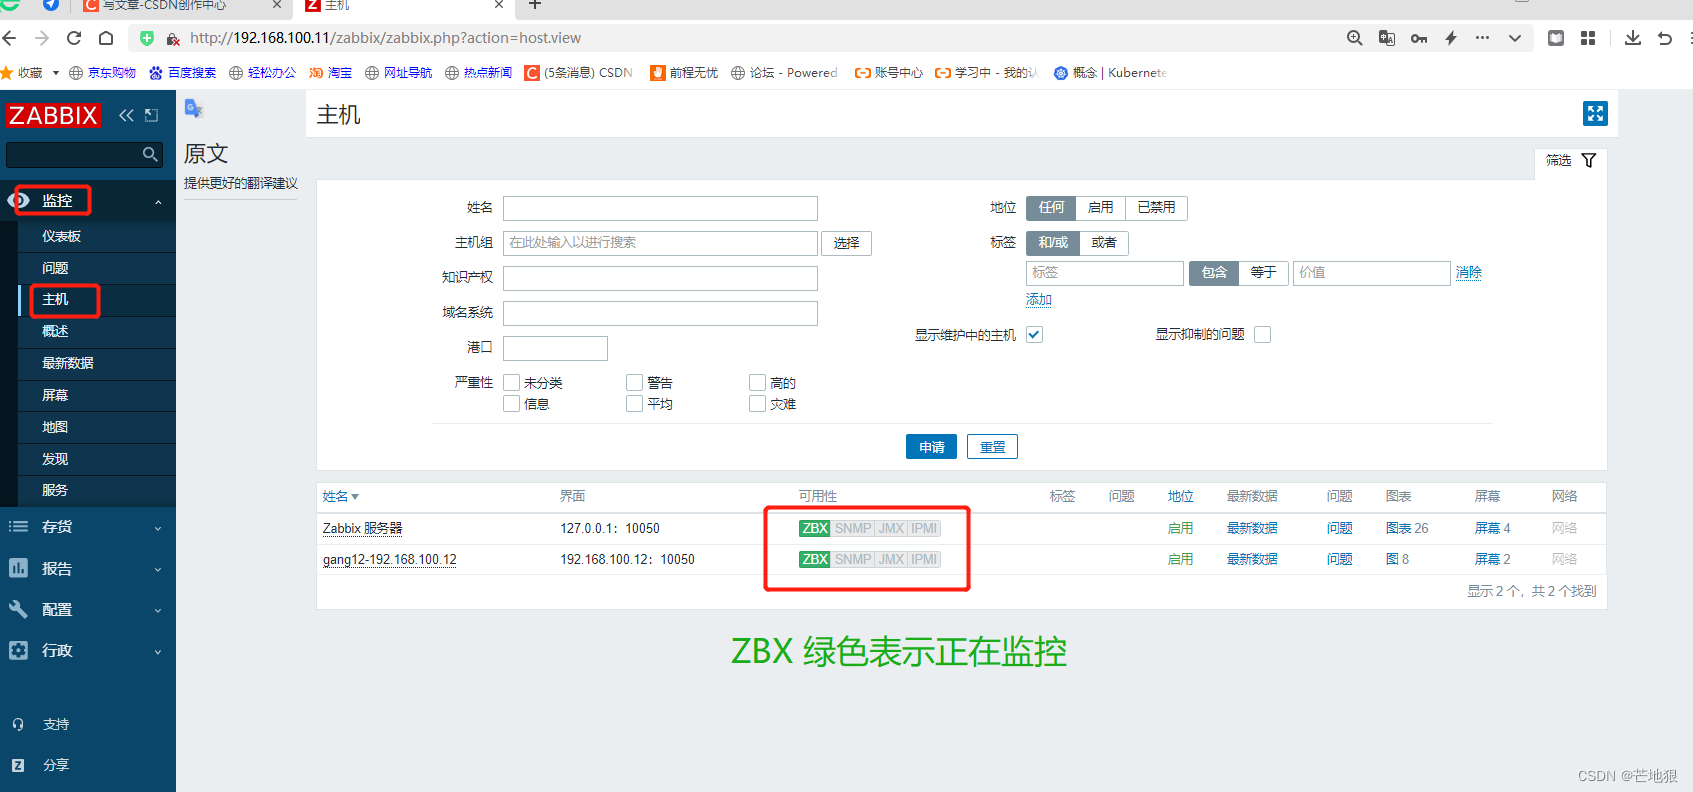Sort by 姓名 column header arrow
Image resolution: width=1693 pixels, height=792 pixels.
tap(355, 497)
